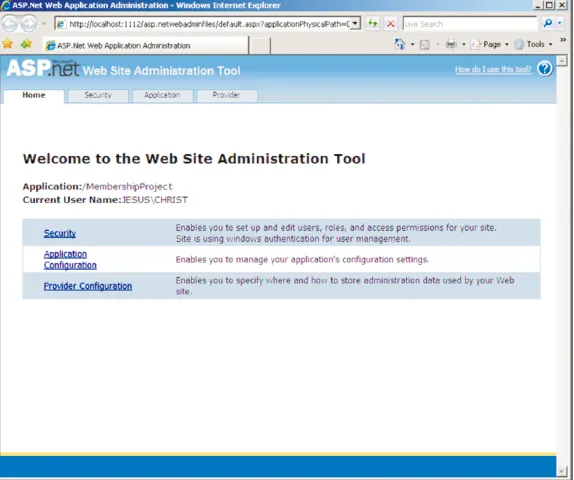This screenshot has height=480, width=574.
Task: Open search options dropdown arrow
Action: [x=560, y=24]
